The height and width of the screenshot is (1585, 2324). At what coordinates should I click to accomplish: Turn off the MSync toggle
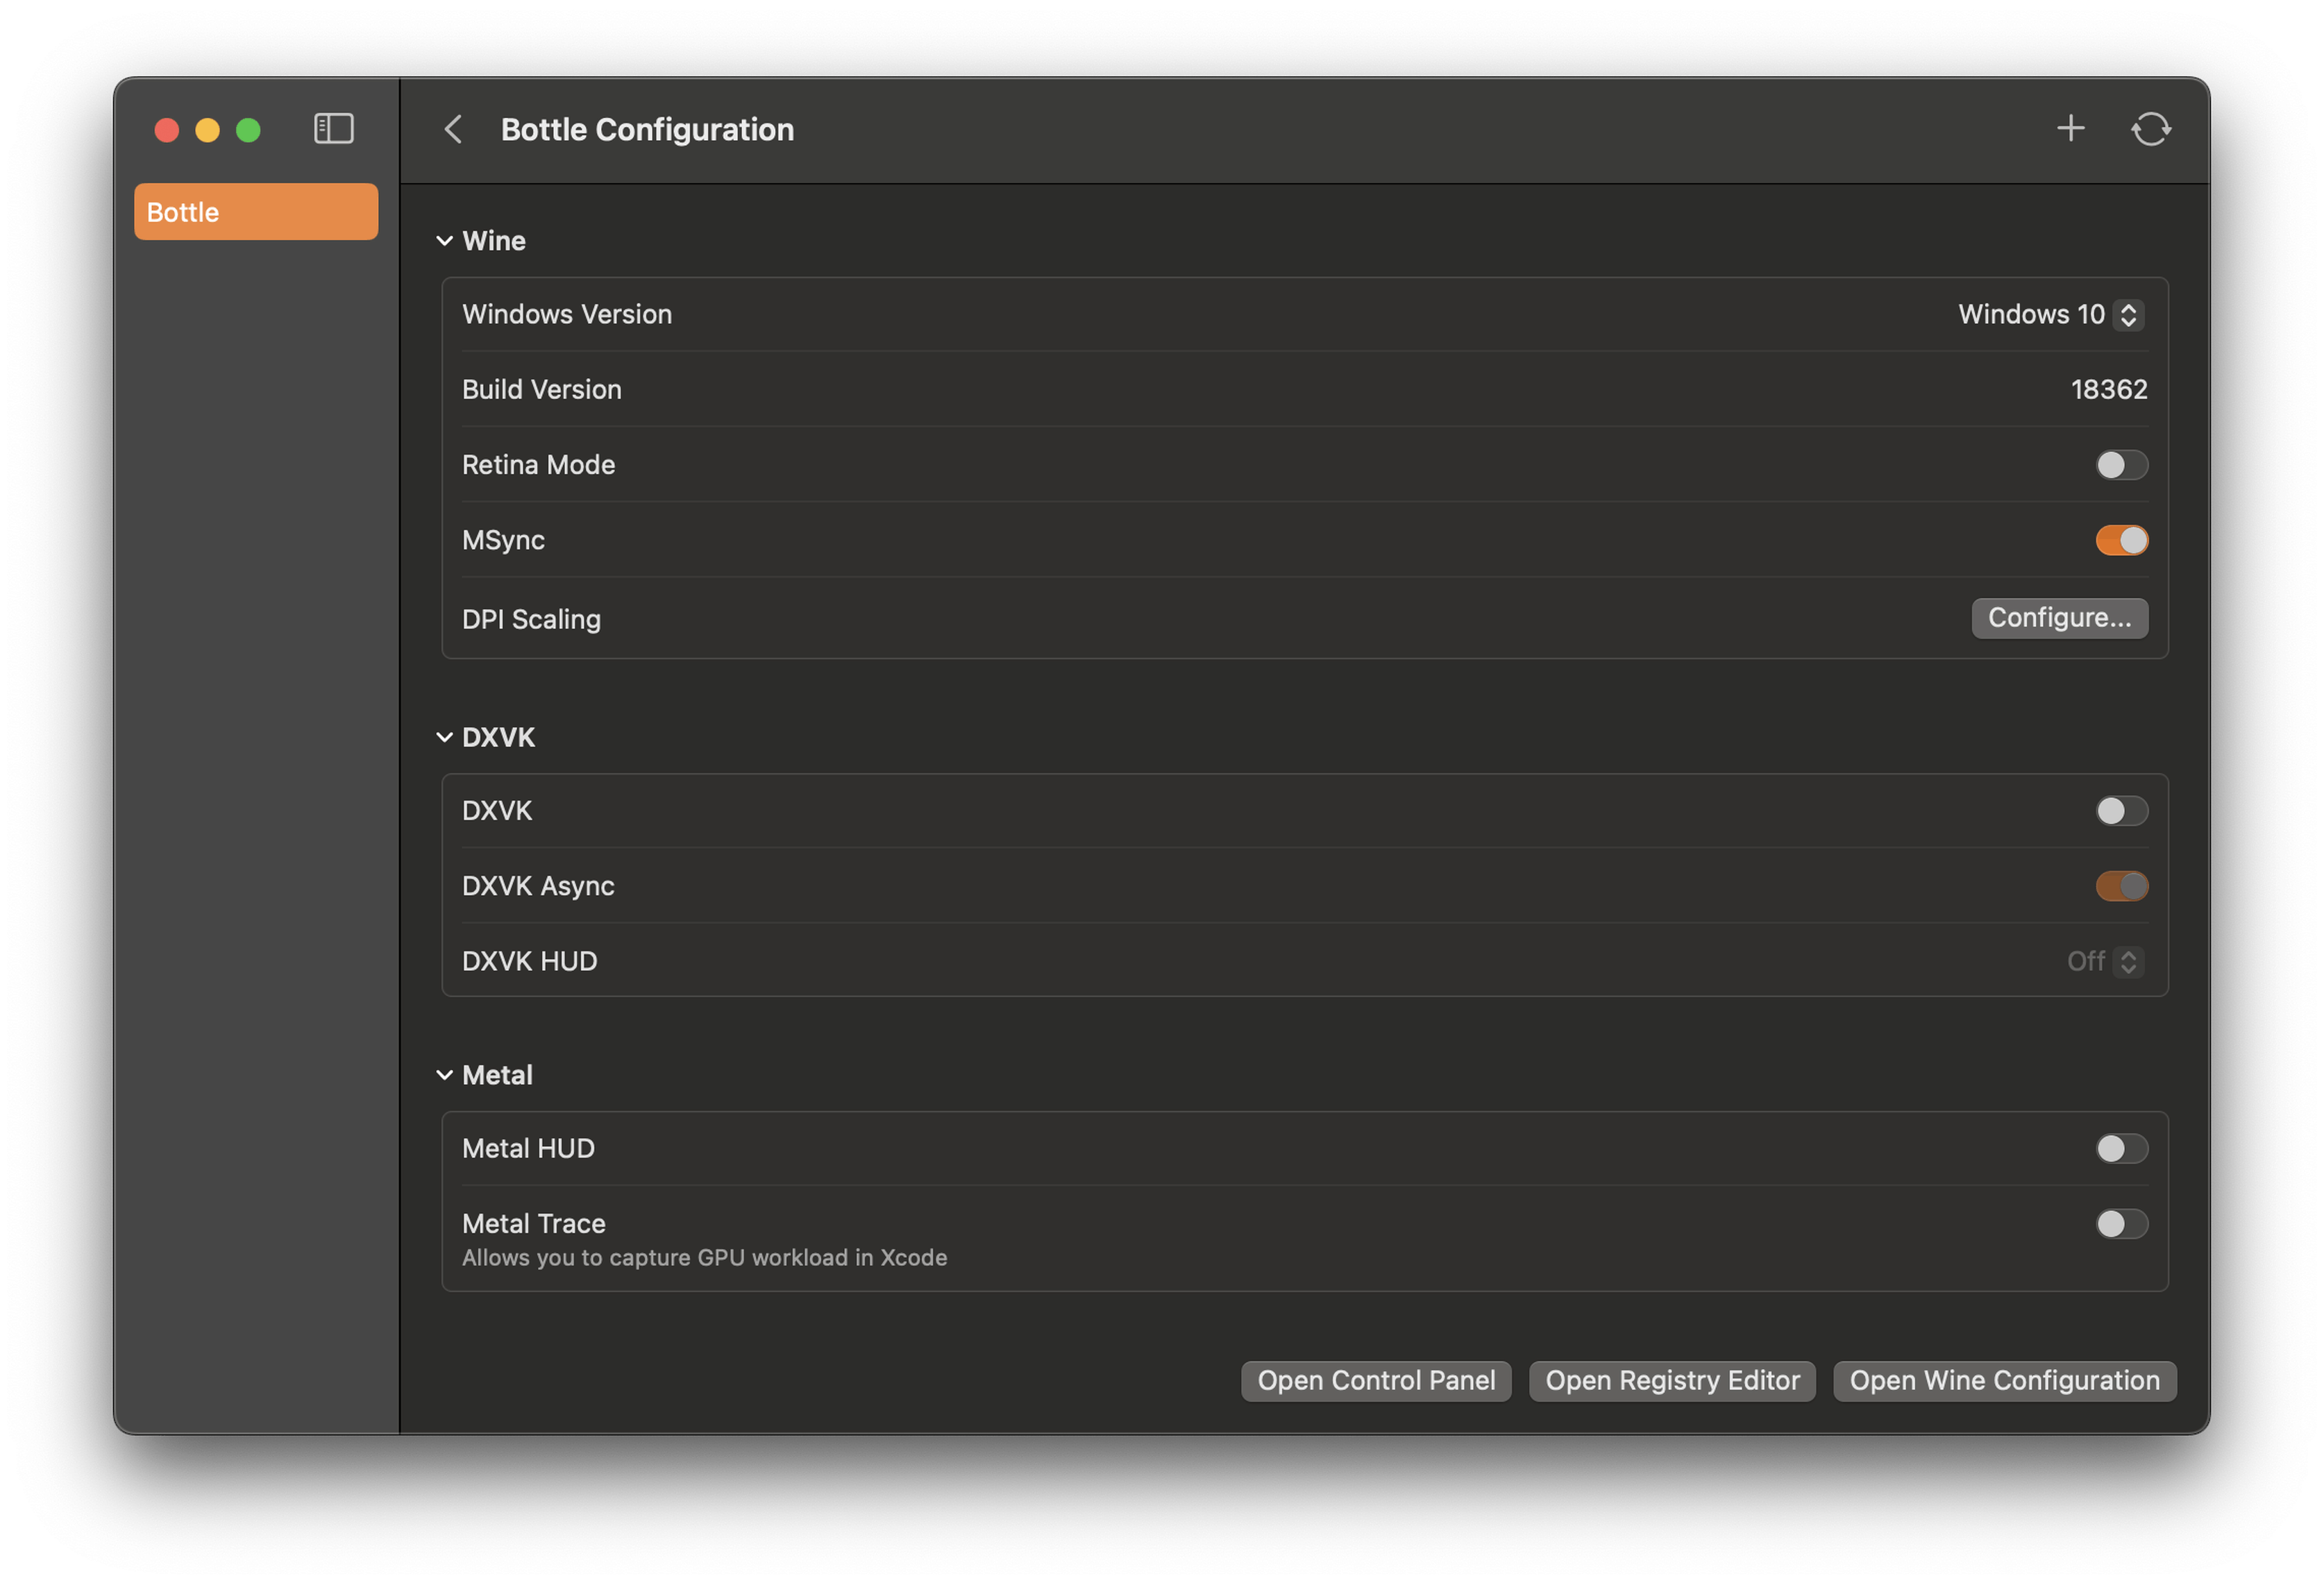[2121, 540]
